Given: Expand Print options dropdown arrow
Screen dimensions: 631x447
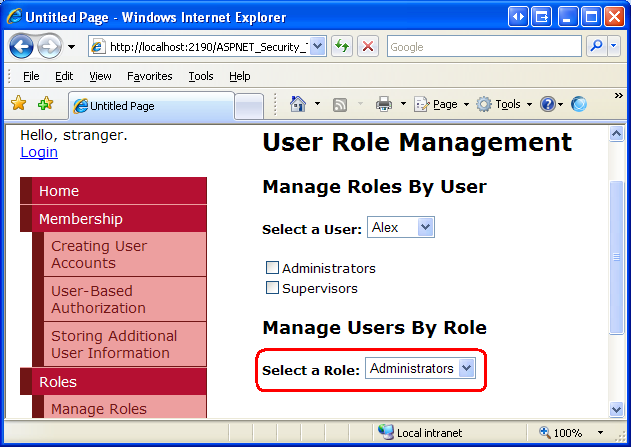Looking at the screenshot, I should point(403,104).
